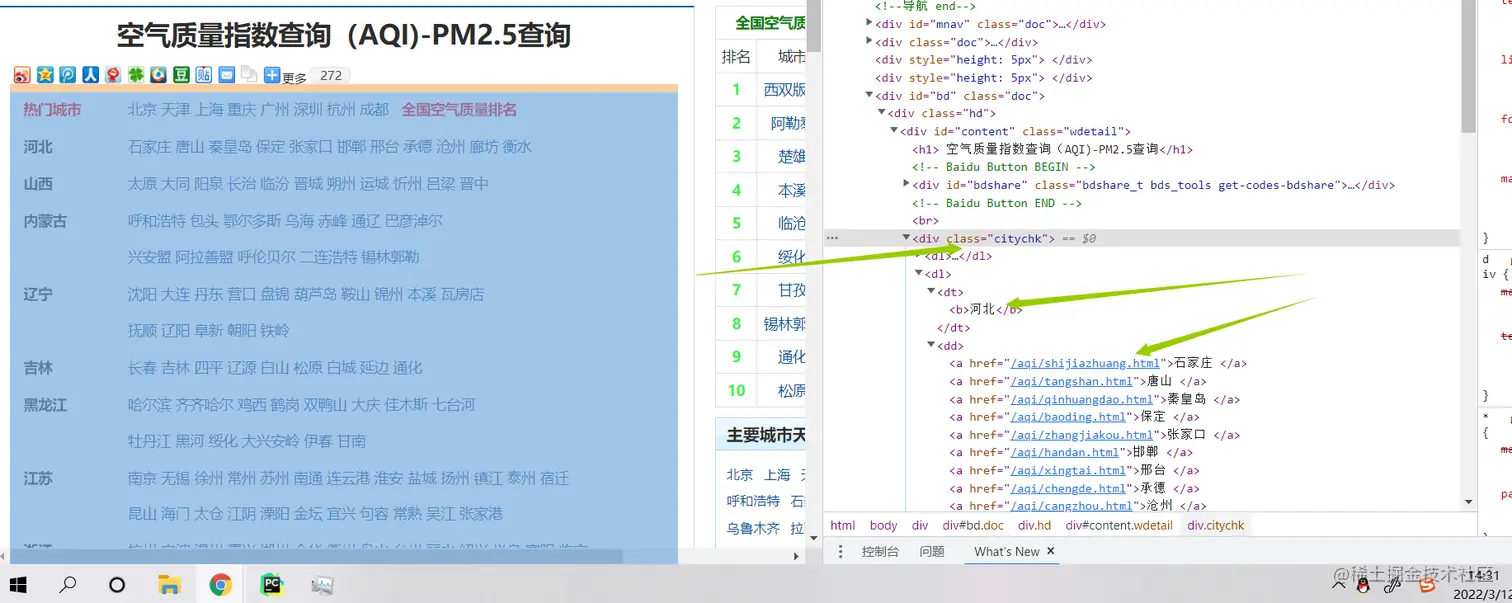This screenshot has width=1512, height=603.
Task: Open taskbar search magnifier
Action: [x=68, y=585]
